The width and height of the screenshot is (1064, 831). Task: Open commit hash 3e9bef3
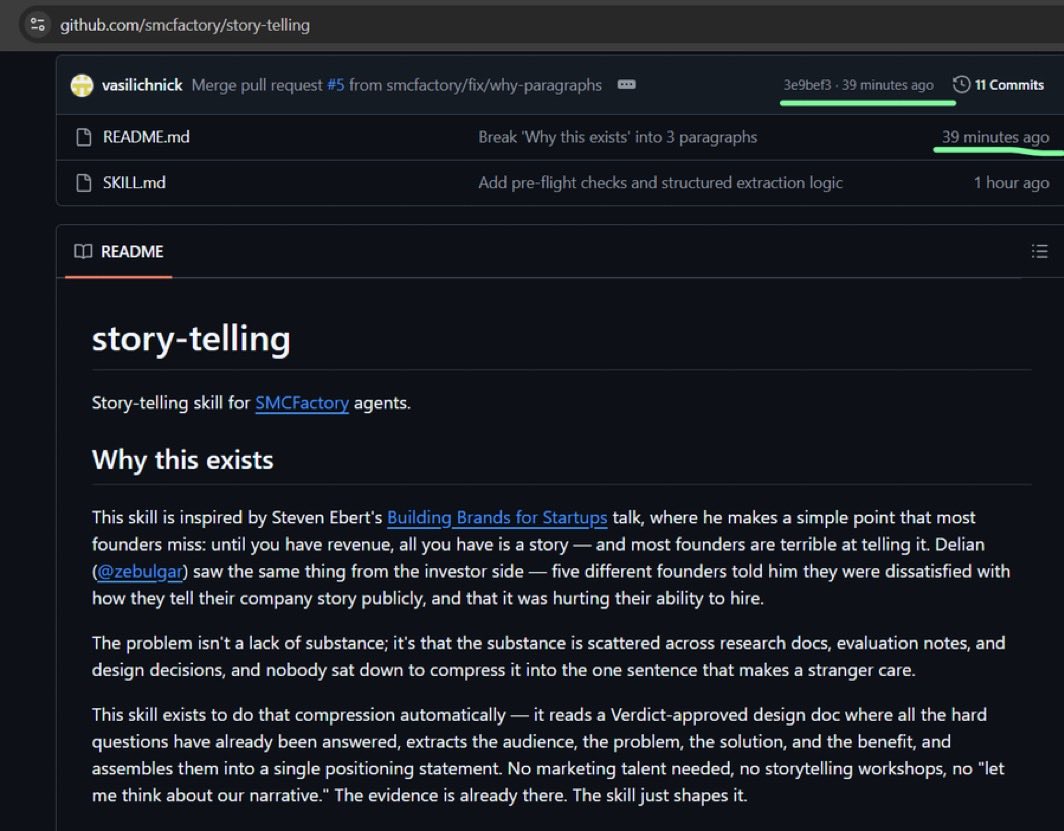807,85
